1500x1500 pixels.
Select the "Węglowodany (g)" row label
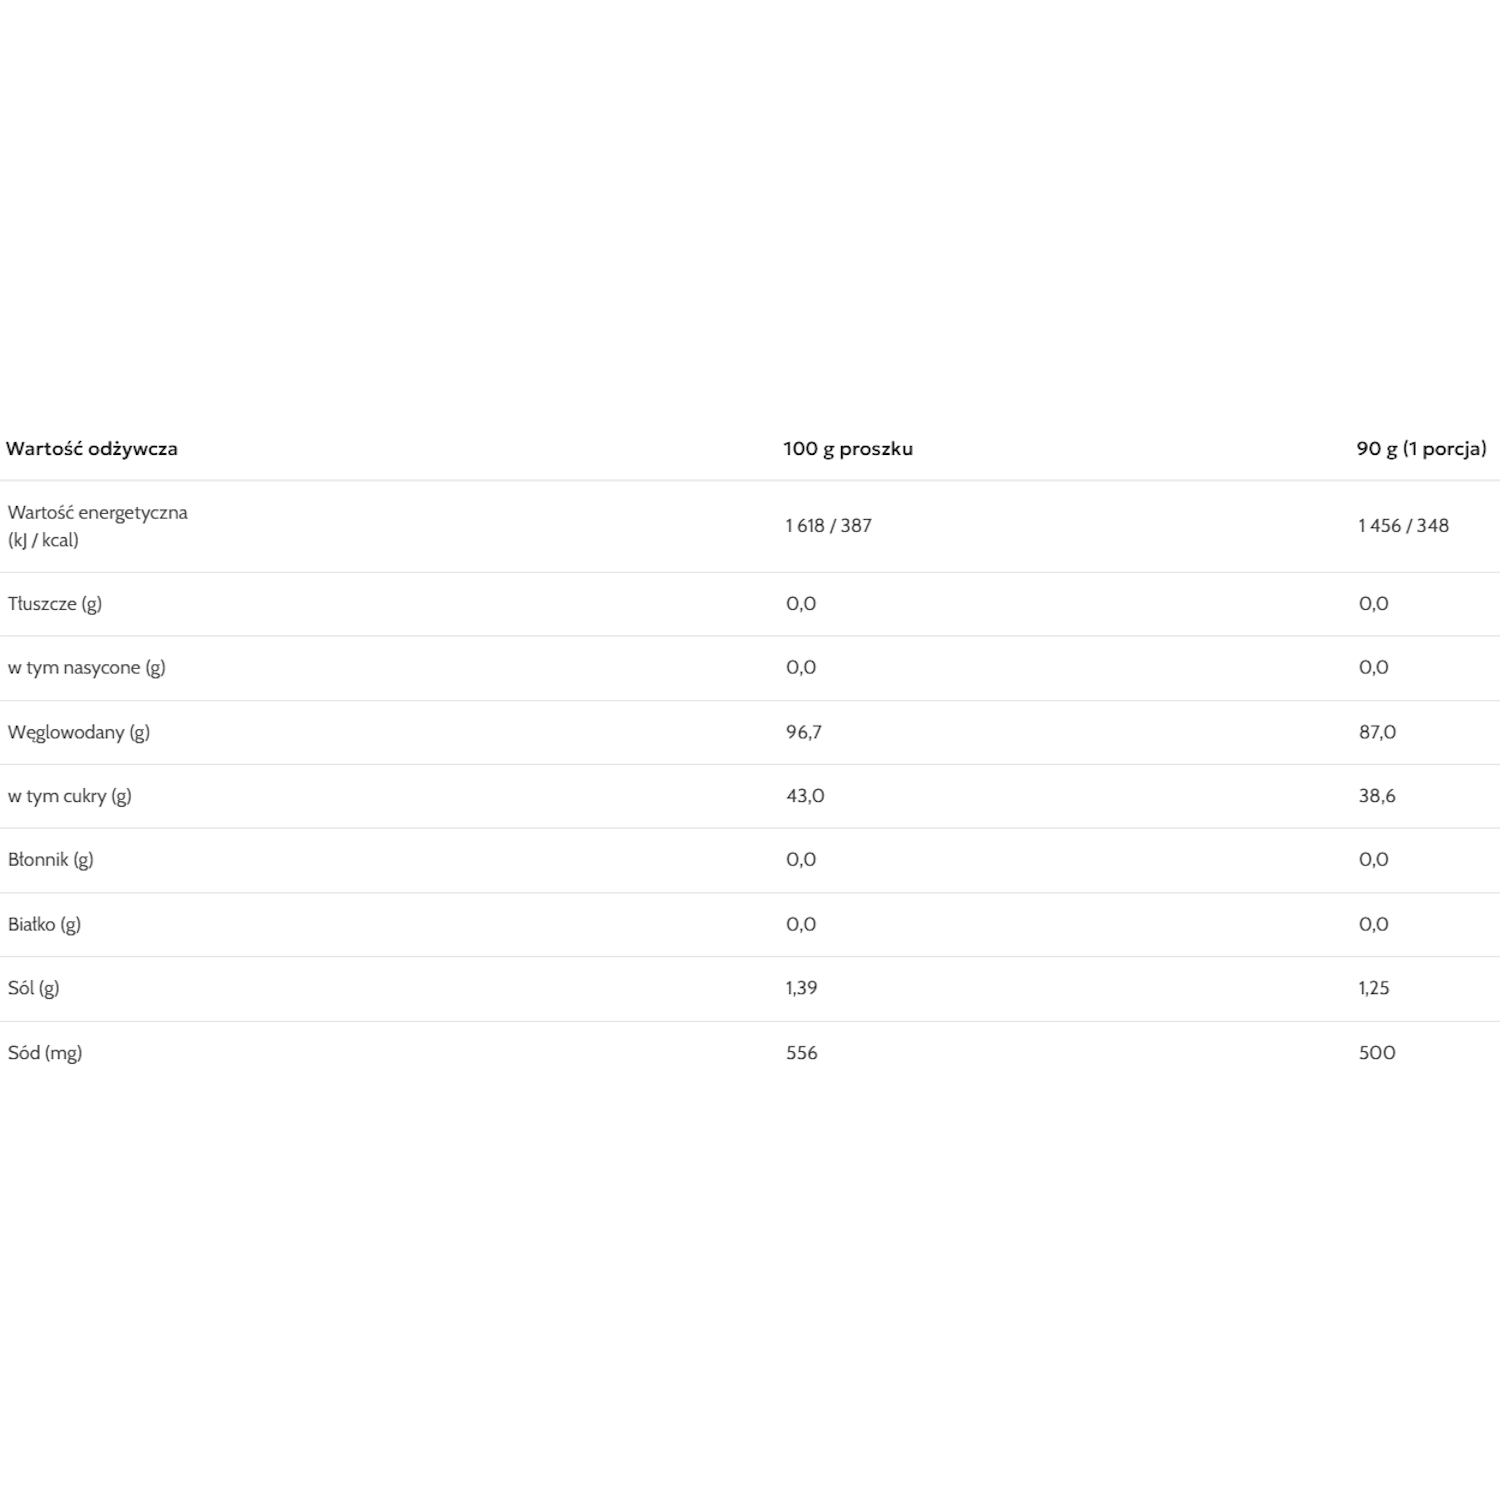tap(79, 732)
